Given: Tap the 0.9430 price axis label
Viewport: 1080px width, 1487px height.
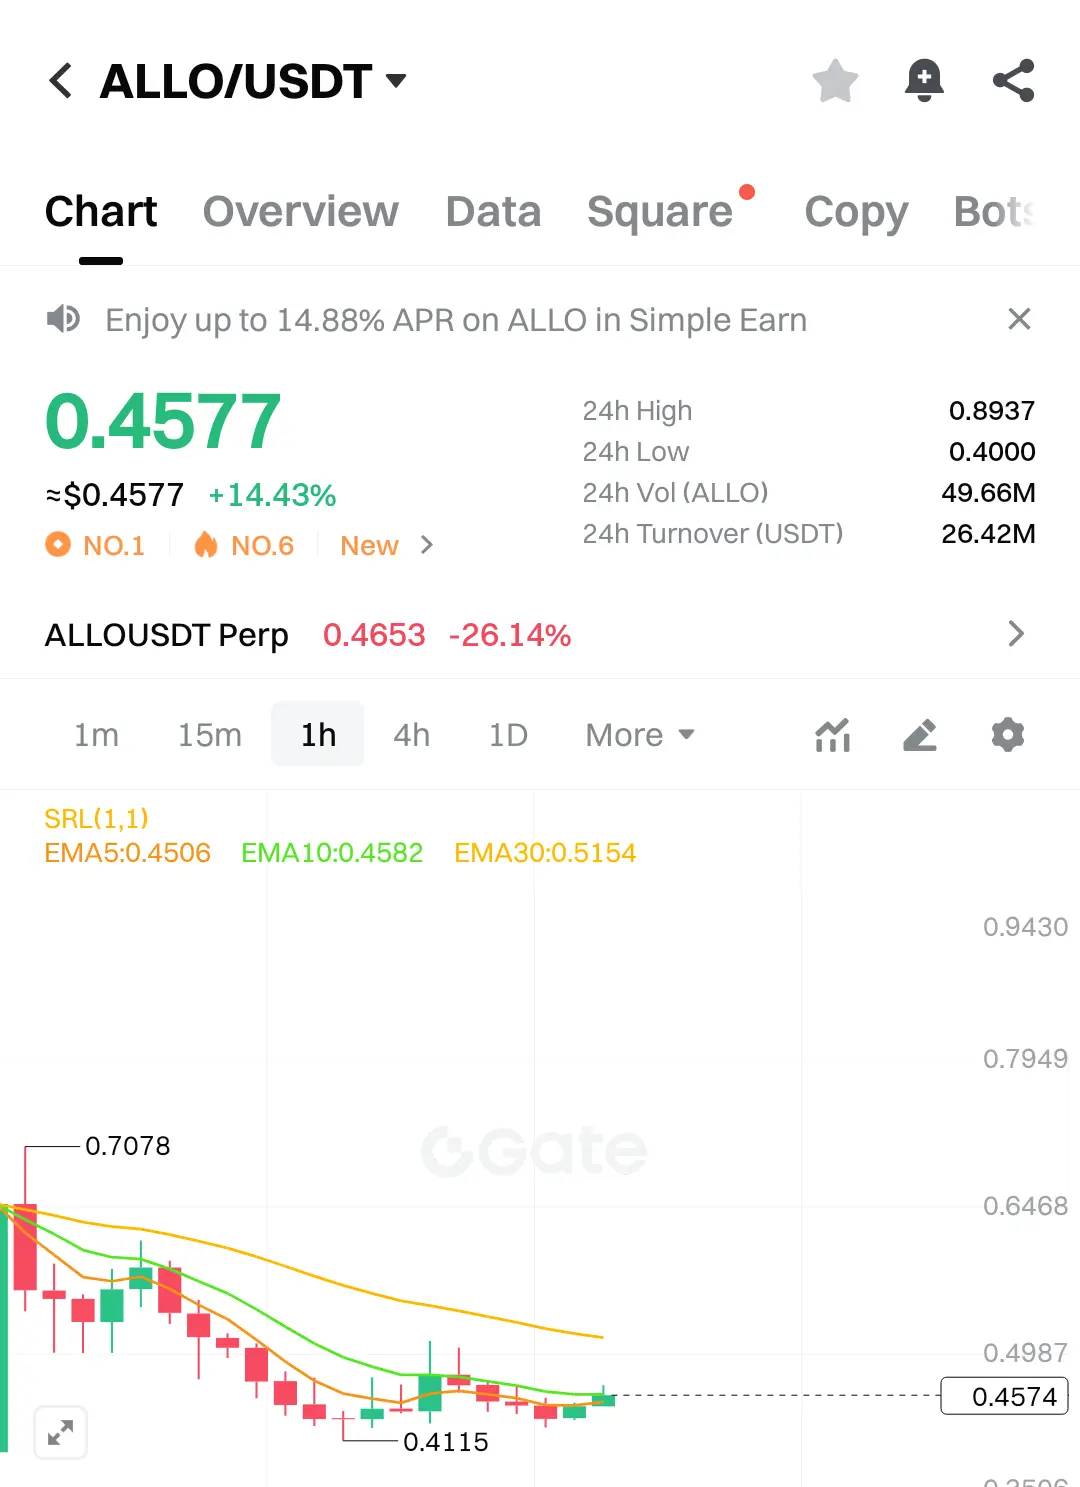Looking at the screenshot, I should [x=1025, y=927].
